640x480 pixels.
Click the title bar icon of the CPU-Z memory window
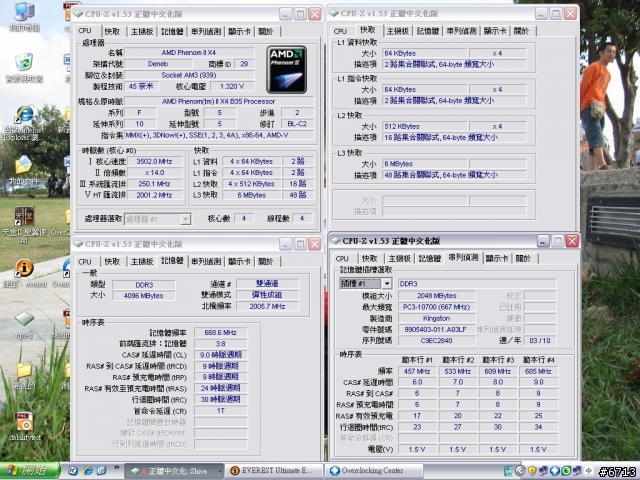tap(78, 244)
